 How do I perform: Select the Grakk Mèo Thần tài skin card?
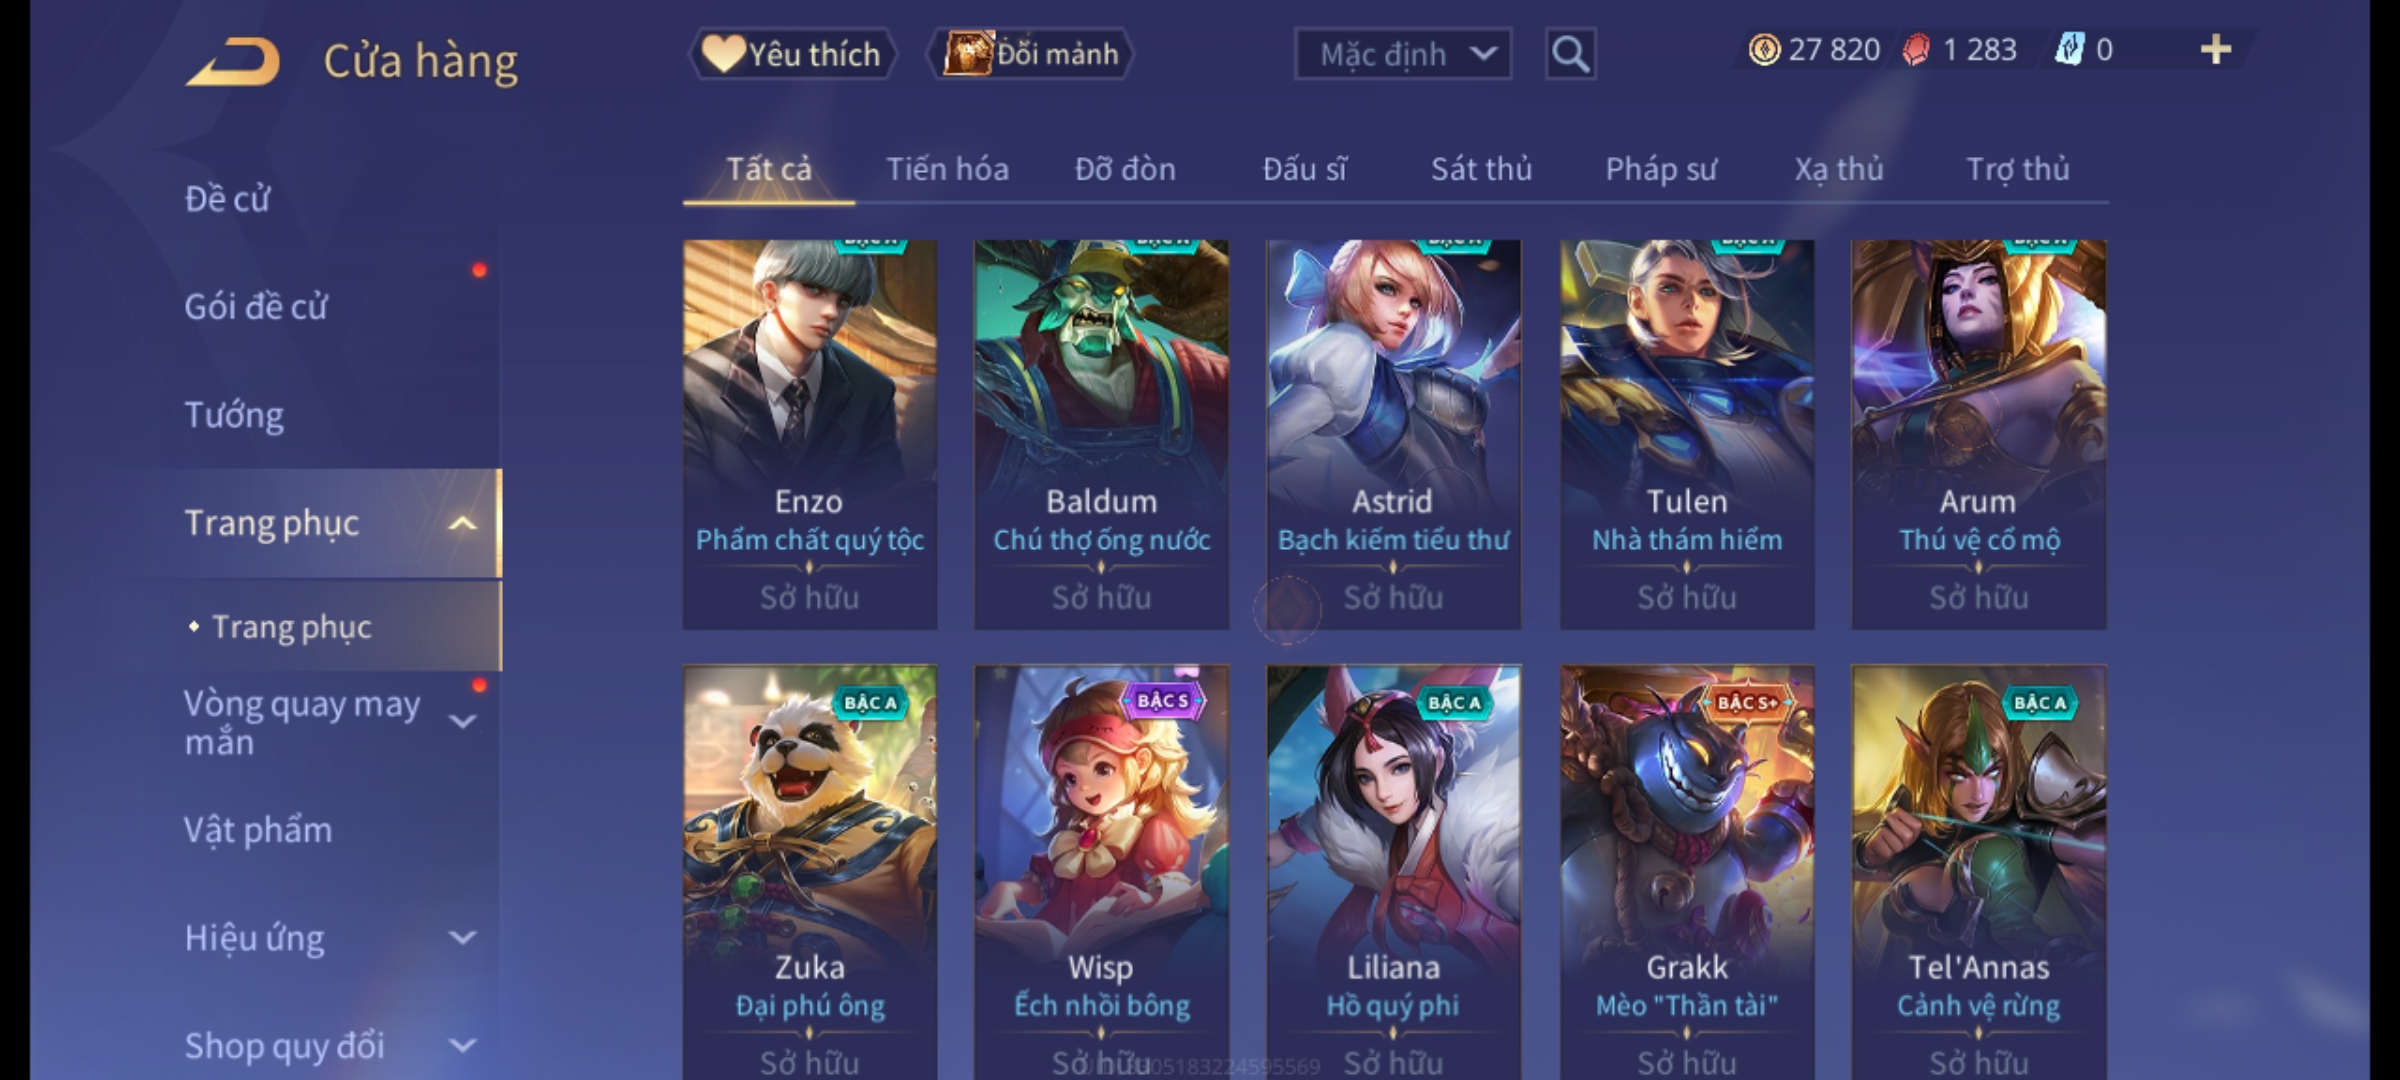tap(1687, 872)
